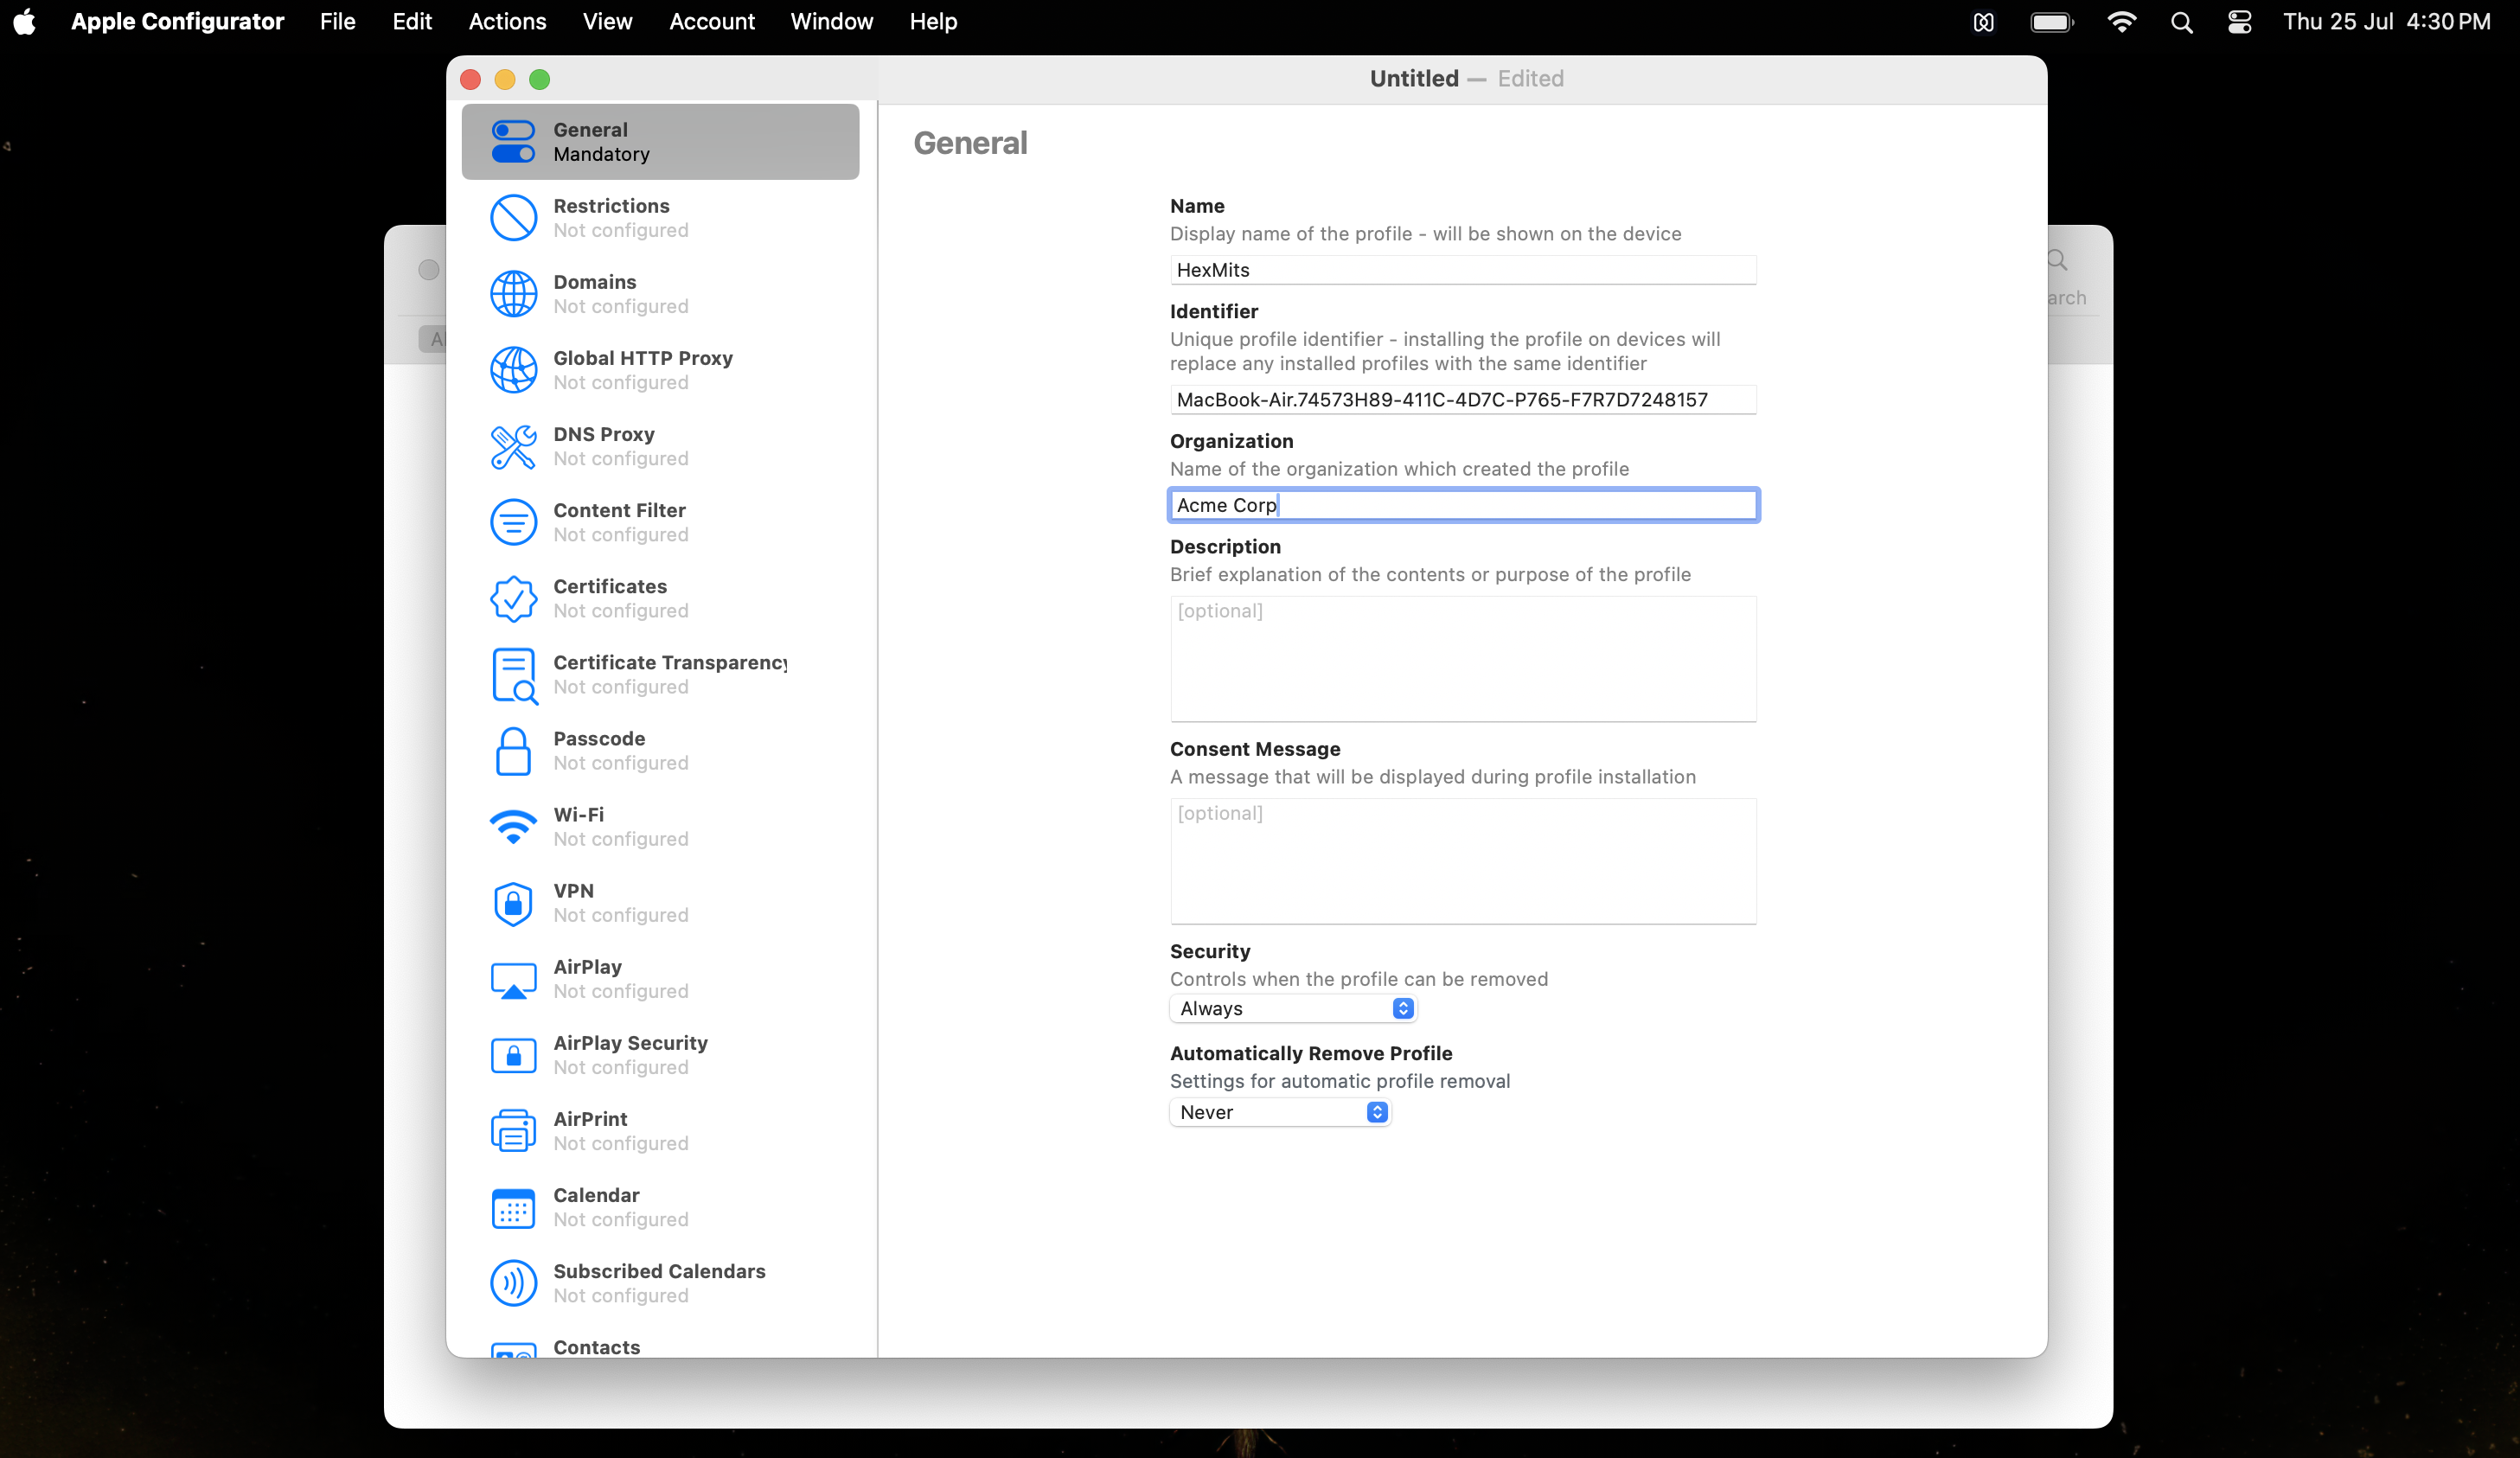This screenshot has height=1458, width=2520.
Task: Select Restrictions label in sidebar
Action: click(x=611, y=206)
